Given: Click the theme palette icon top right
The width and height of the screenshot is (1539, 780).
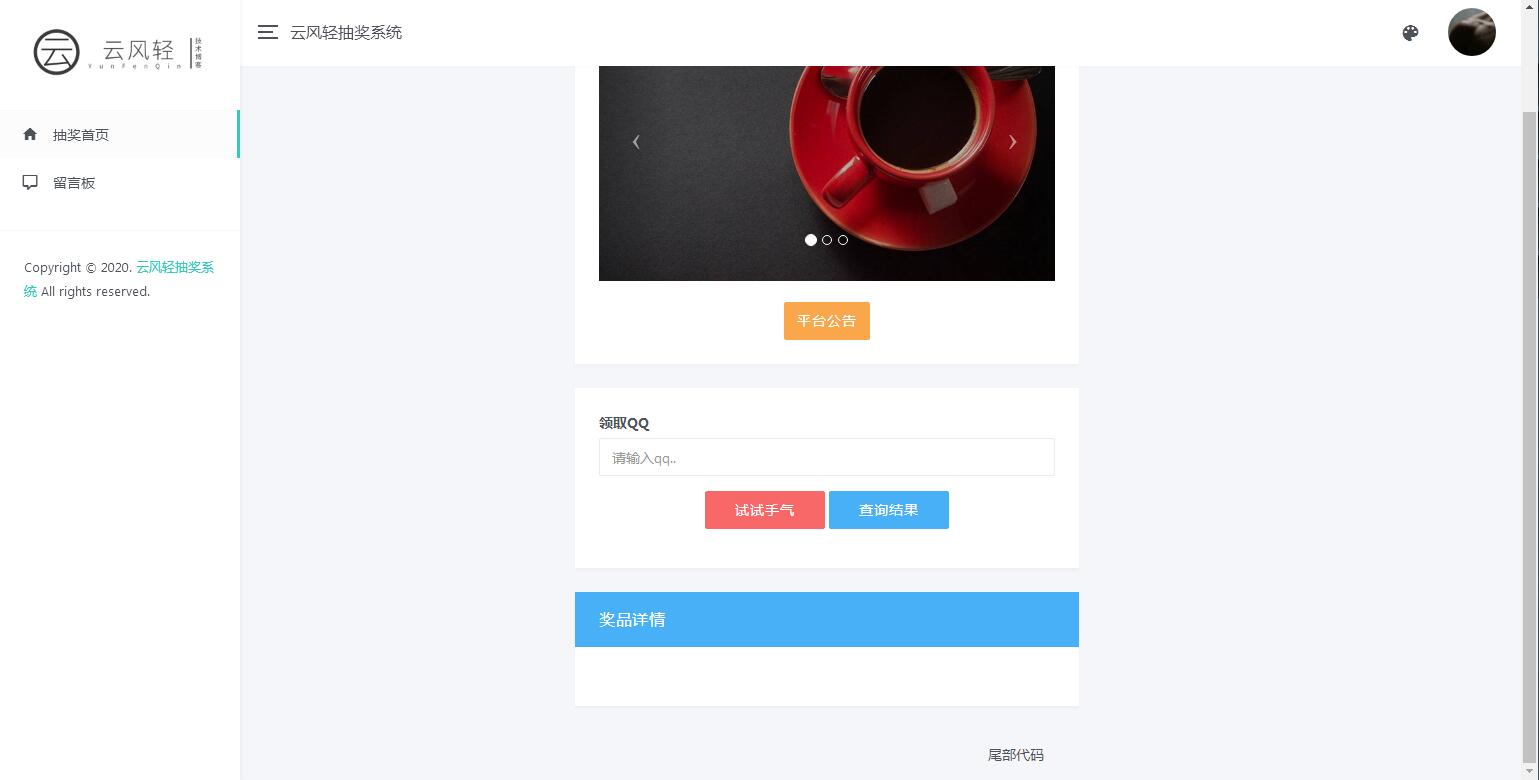Looking at the screenshot, I should 1410,32.
